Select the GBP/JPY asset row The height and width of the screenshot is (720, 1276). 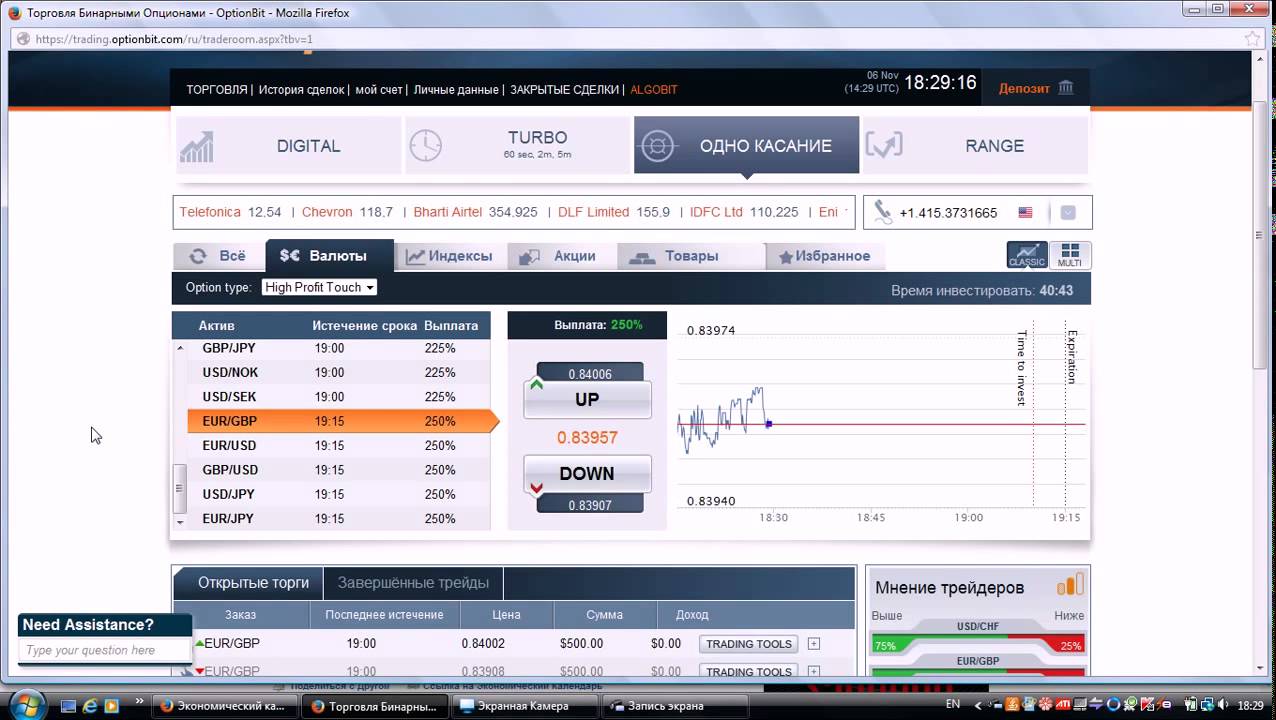pos(338,348)
